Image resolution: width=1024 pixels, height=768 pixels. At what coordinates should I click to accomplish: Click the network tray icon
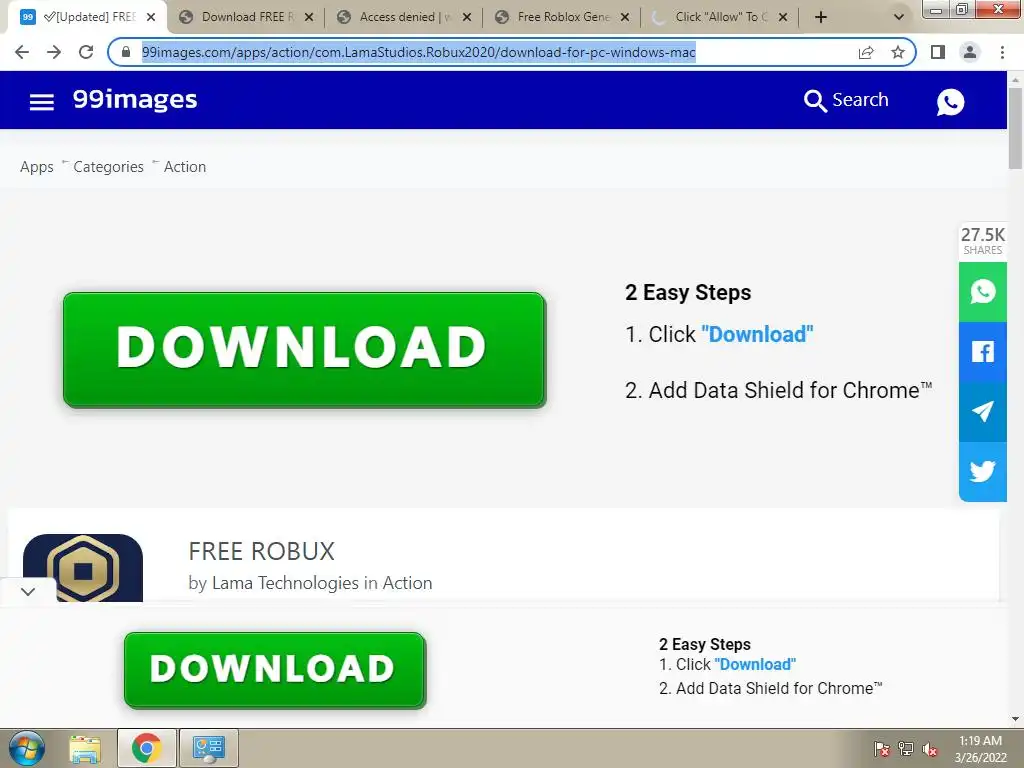click(x=906, y=749)
